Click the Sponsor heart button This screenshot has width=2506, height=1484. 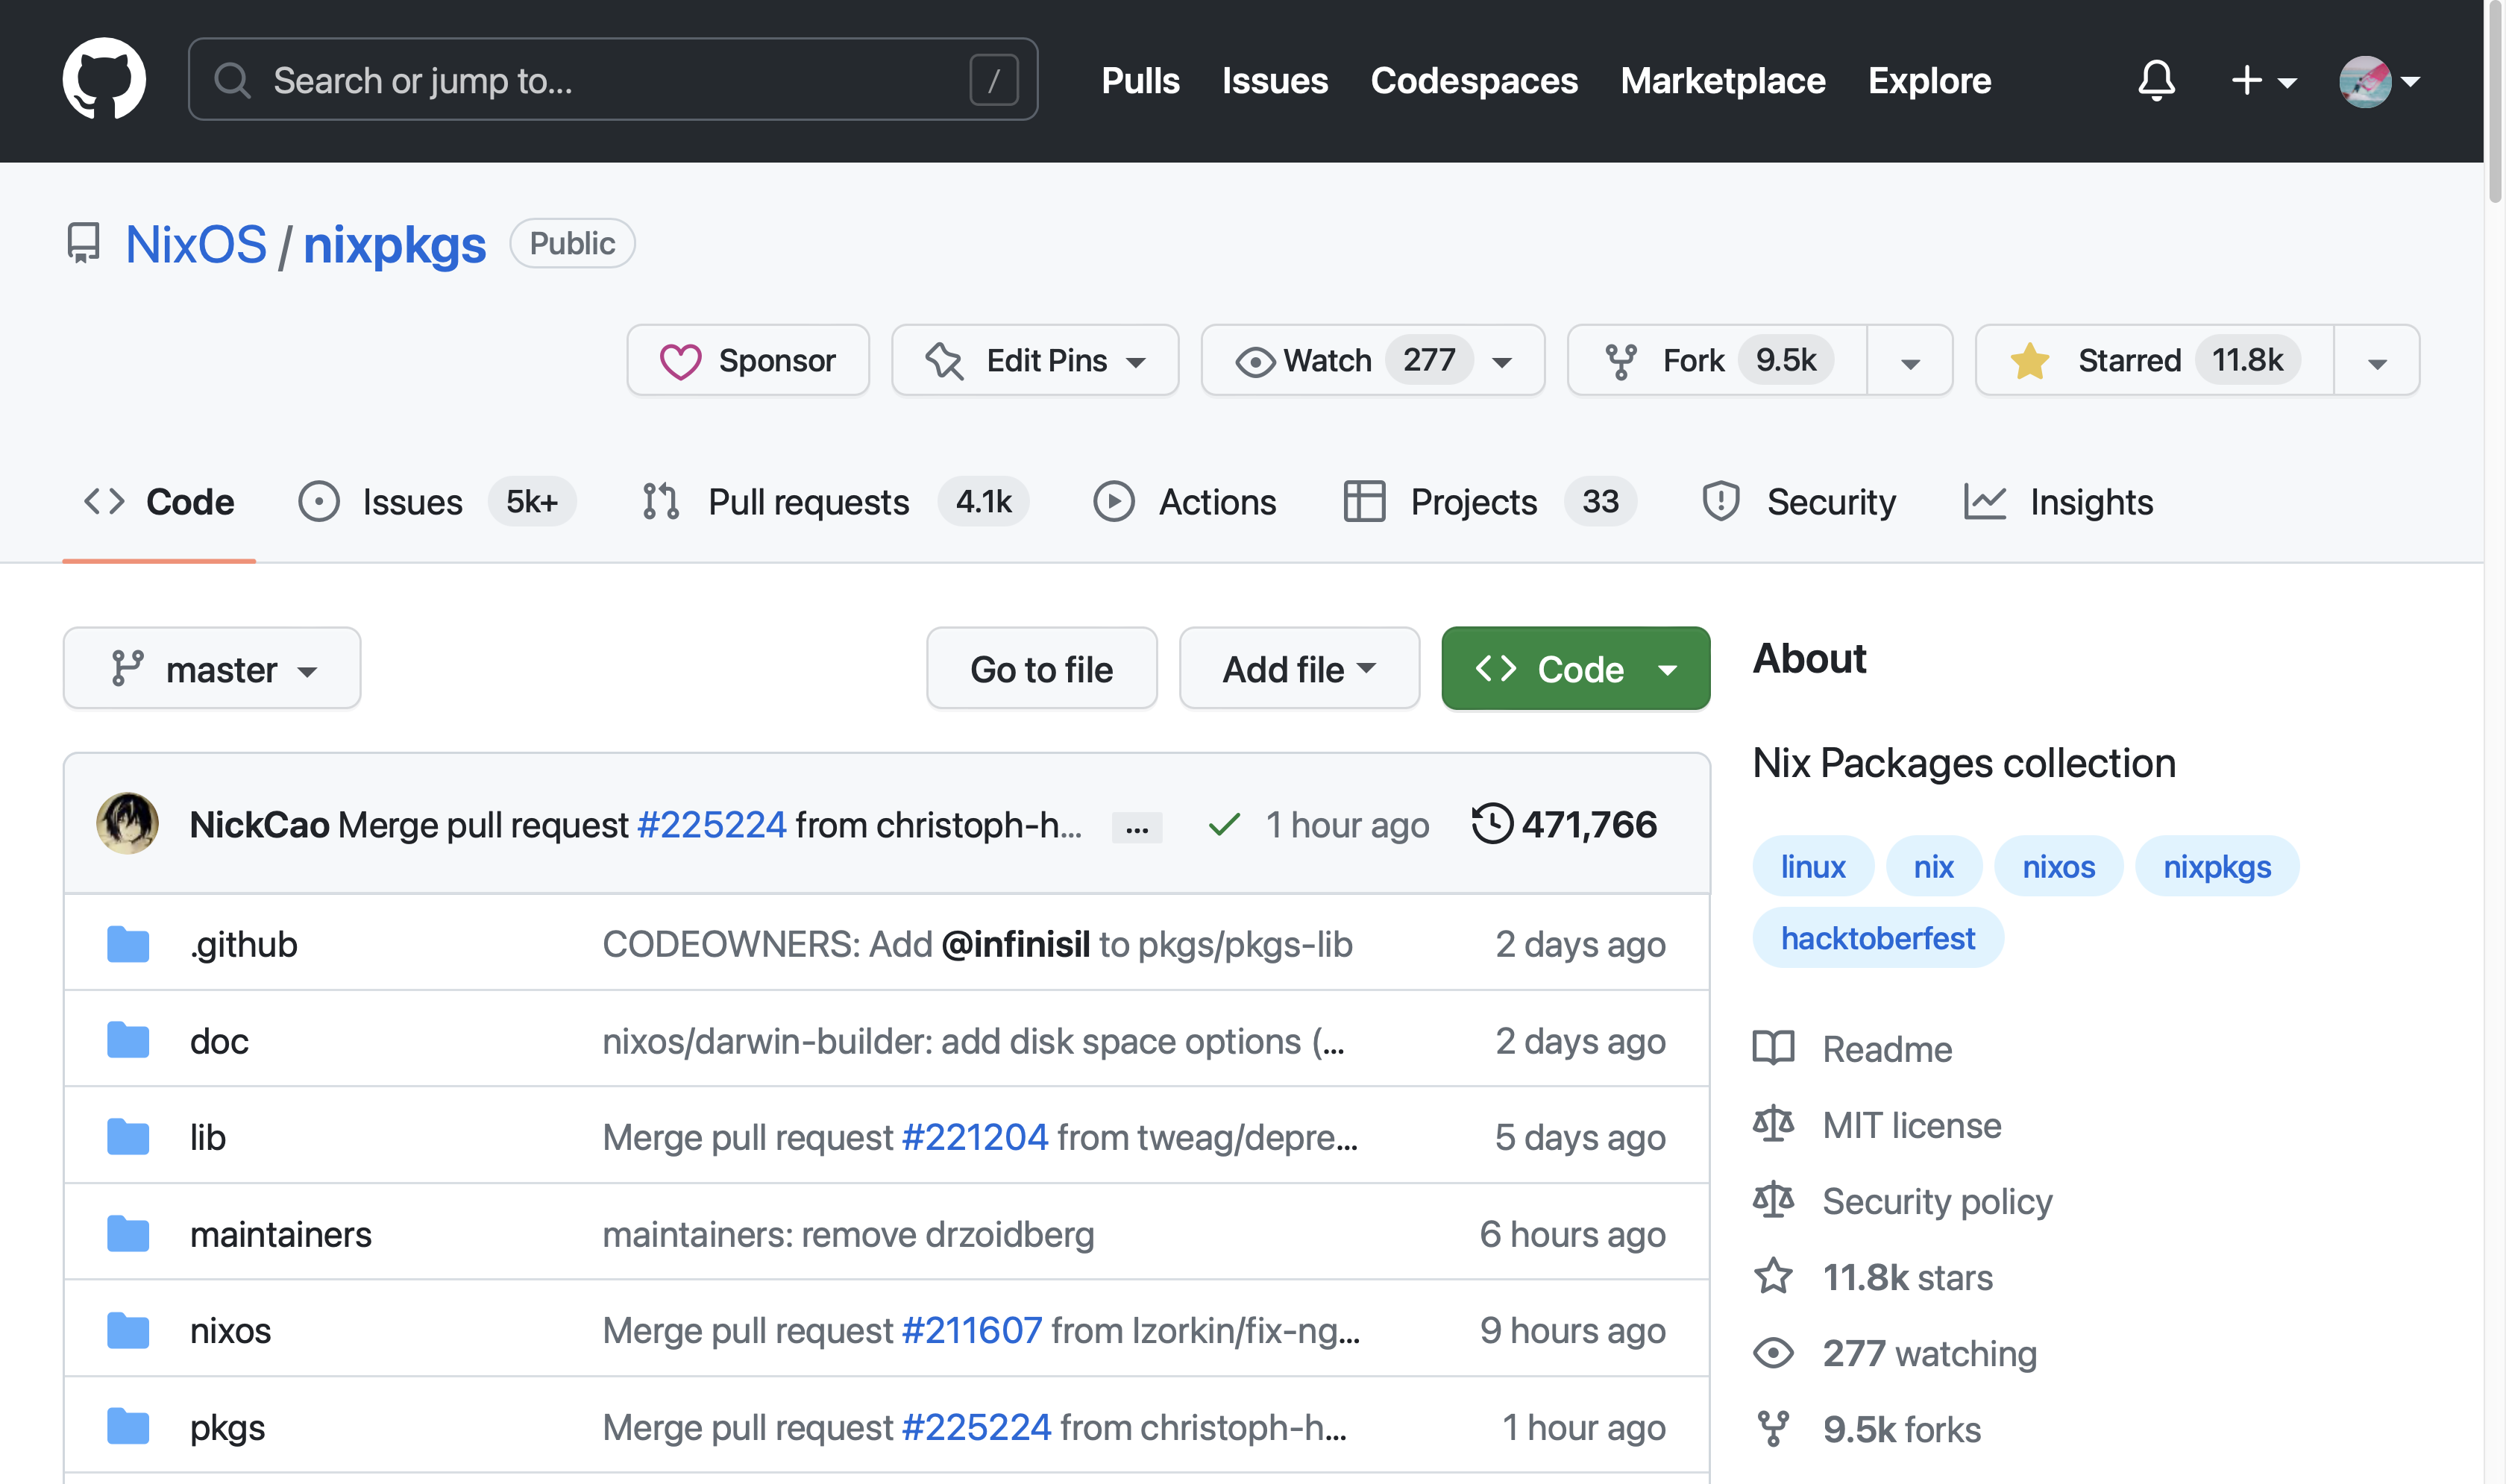[748, 360]
